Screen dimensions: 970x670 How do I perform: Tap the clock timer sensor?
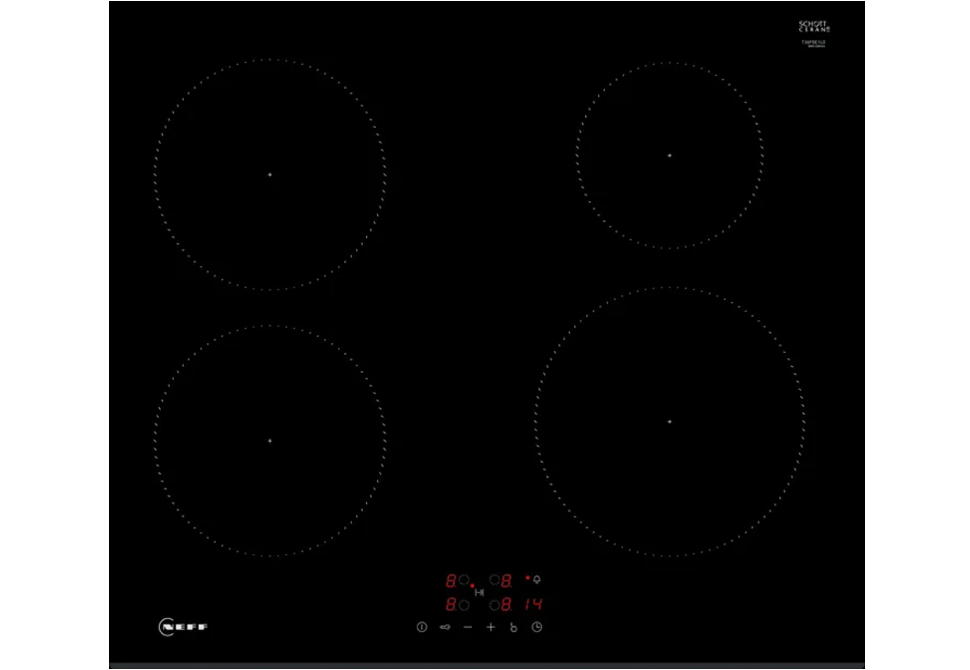coord(536,627)
